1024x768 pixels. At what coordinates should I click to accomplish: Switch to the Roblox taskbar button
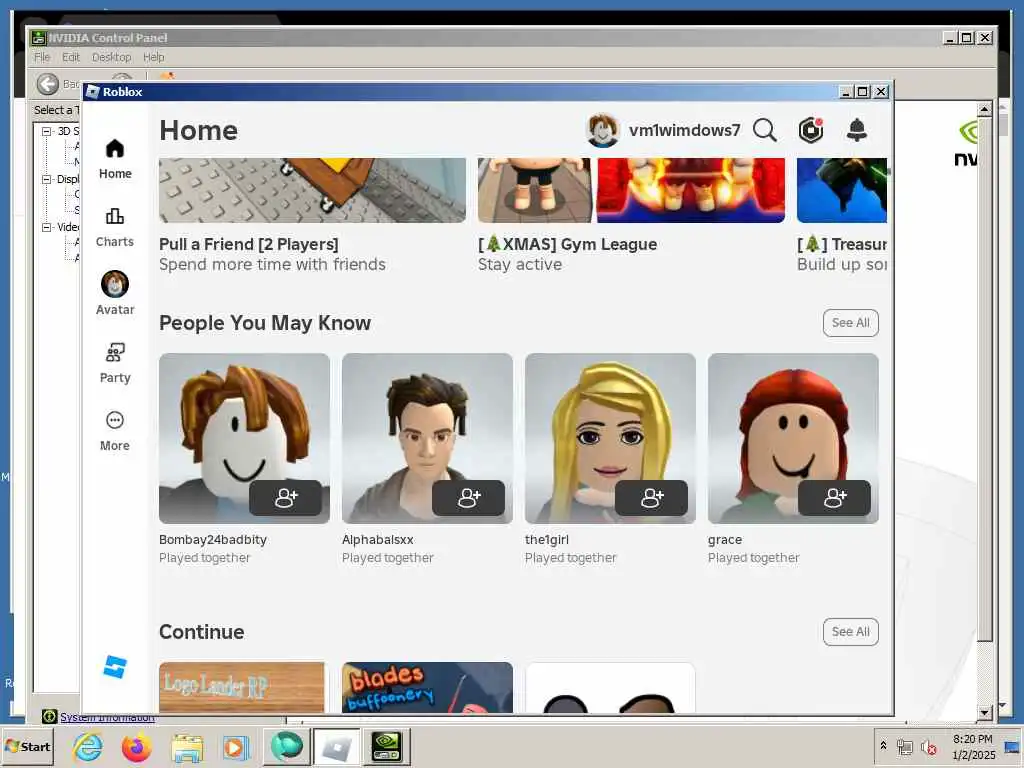point(336,746)
